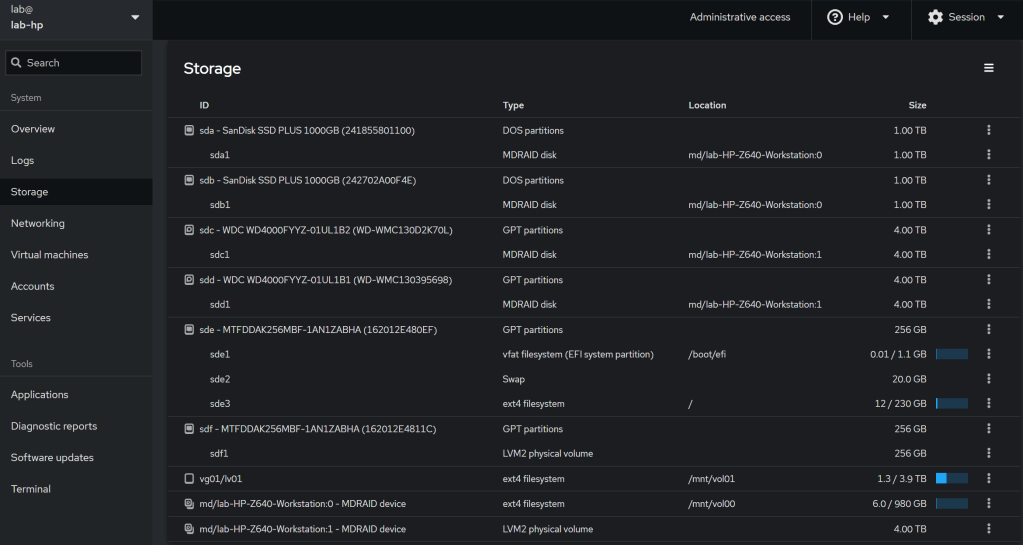Open actions menu for sdd1 MDRAID disk
Screen dimensions: 1023x545
tap(988, 305)
